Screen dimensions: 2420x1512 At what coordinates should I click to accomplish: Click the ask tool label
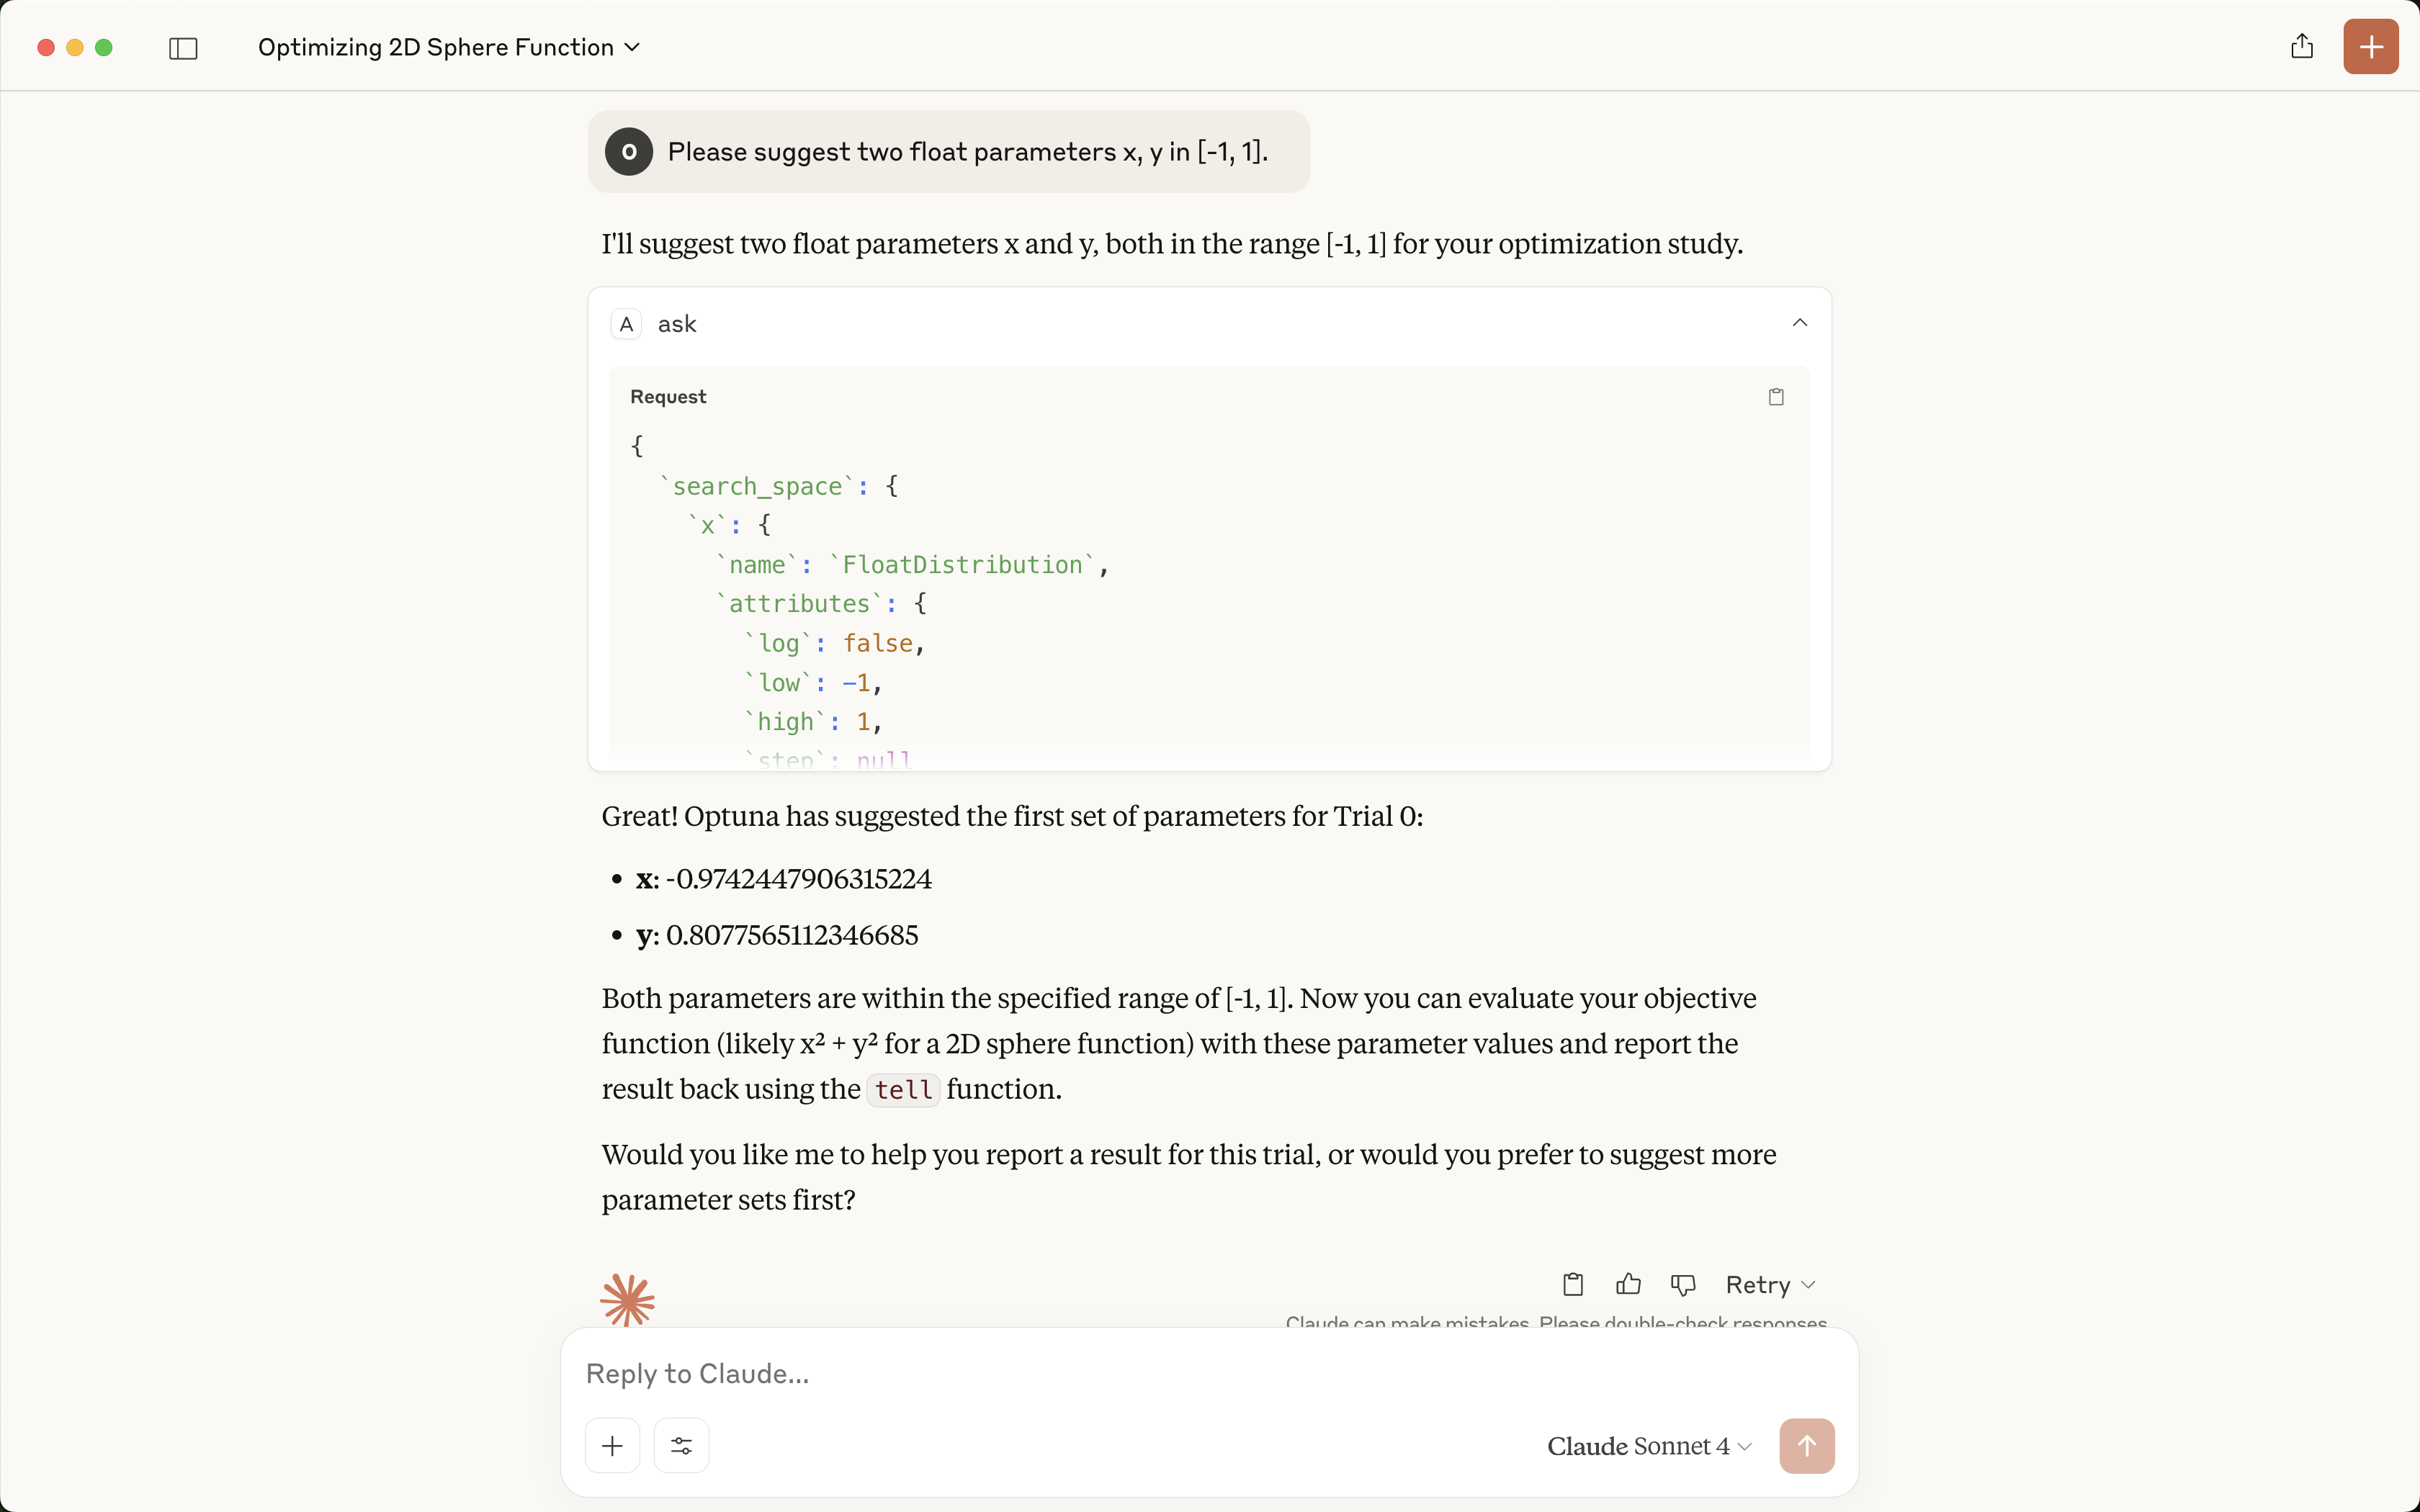677,324
